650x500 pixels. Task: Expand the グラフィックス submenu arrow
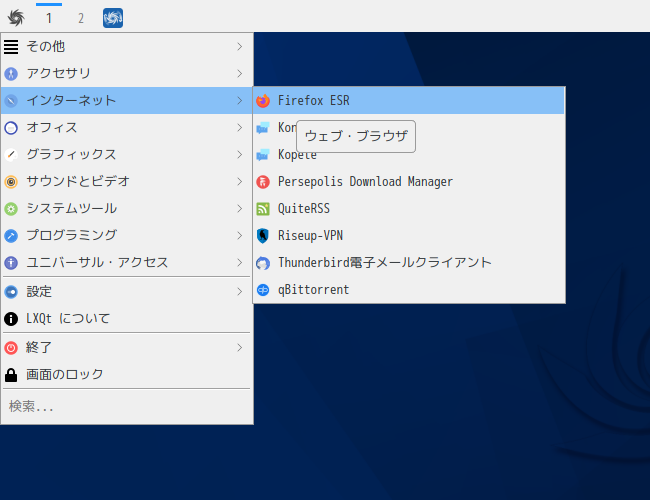pos(240,155)
